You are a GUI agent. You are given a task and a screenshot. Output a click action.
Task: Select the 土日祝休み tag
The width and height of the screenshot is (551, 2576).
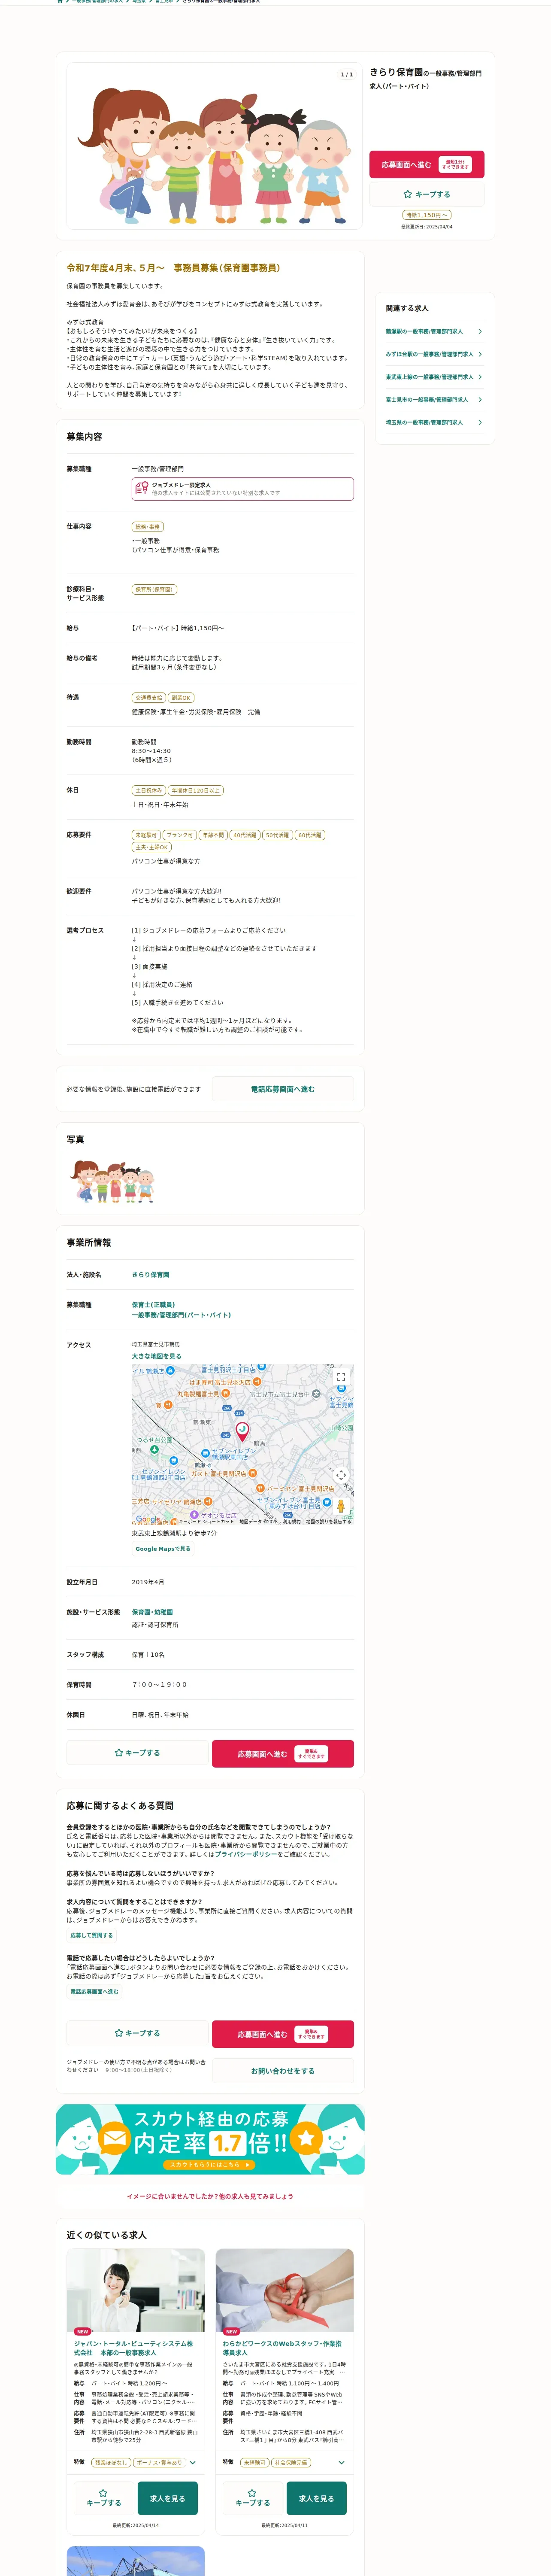click(x=148, y=790)
